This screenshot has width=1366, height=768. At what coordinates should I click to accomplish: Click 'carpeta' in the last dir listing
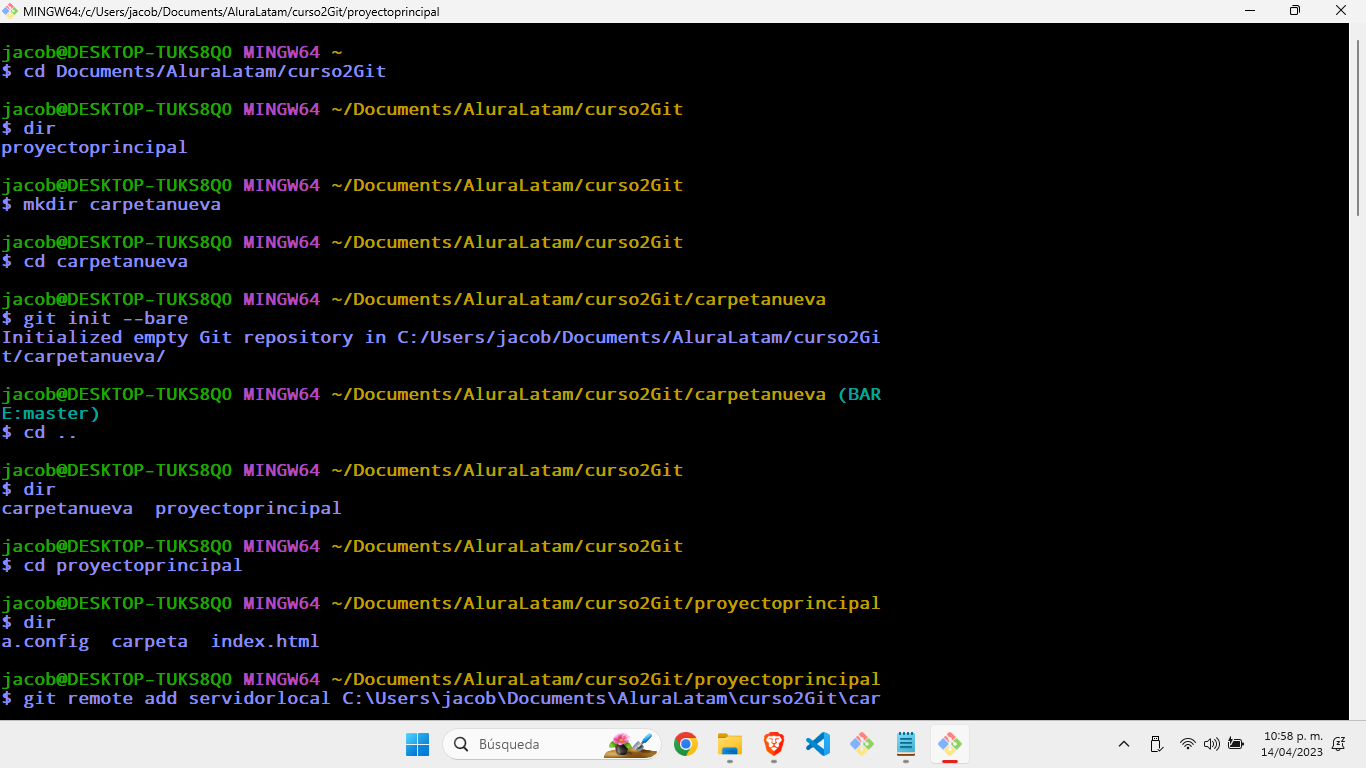coord(150,641)
